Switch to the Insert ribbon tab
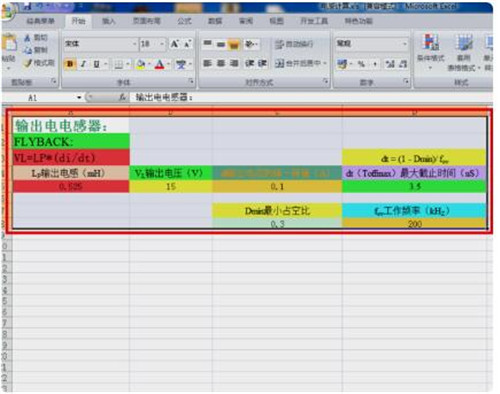500x394 pixels. coord(109,21)
